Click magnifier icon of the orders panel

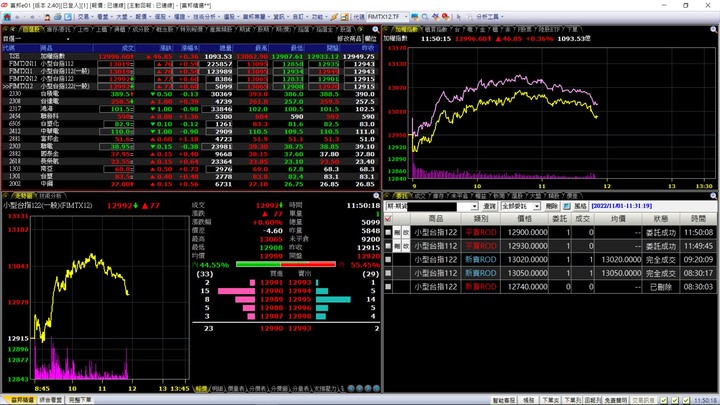tap(713, 196)
